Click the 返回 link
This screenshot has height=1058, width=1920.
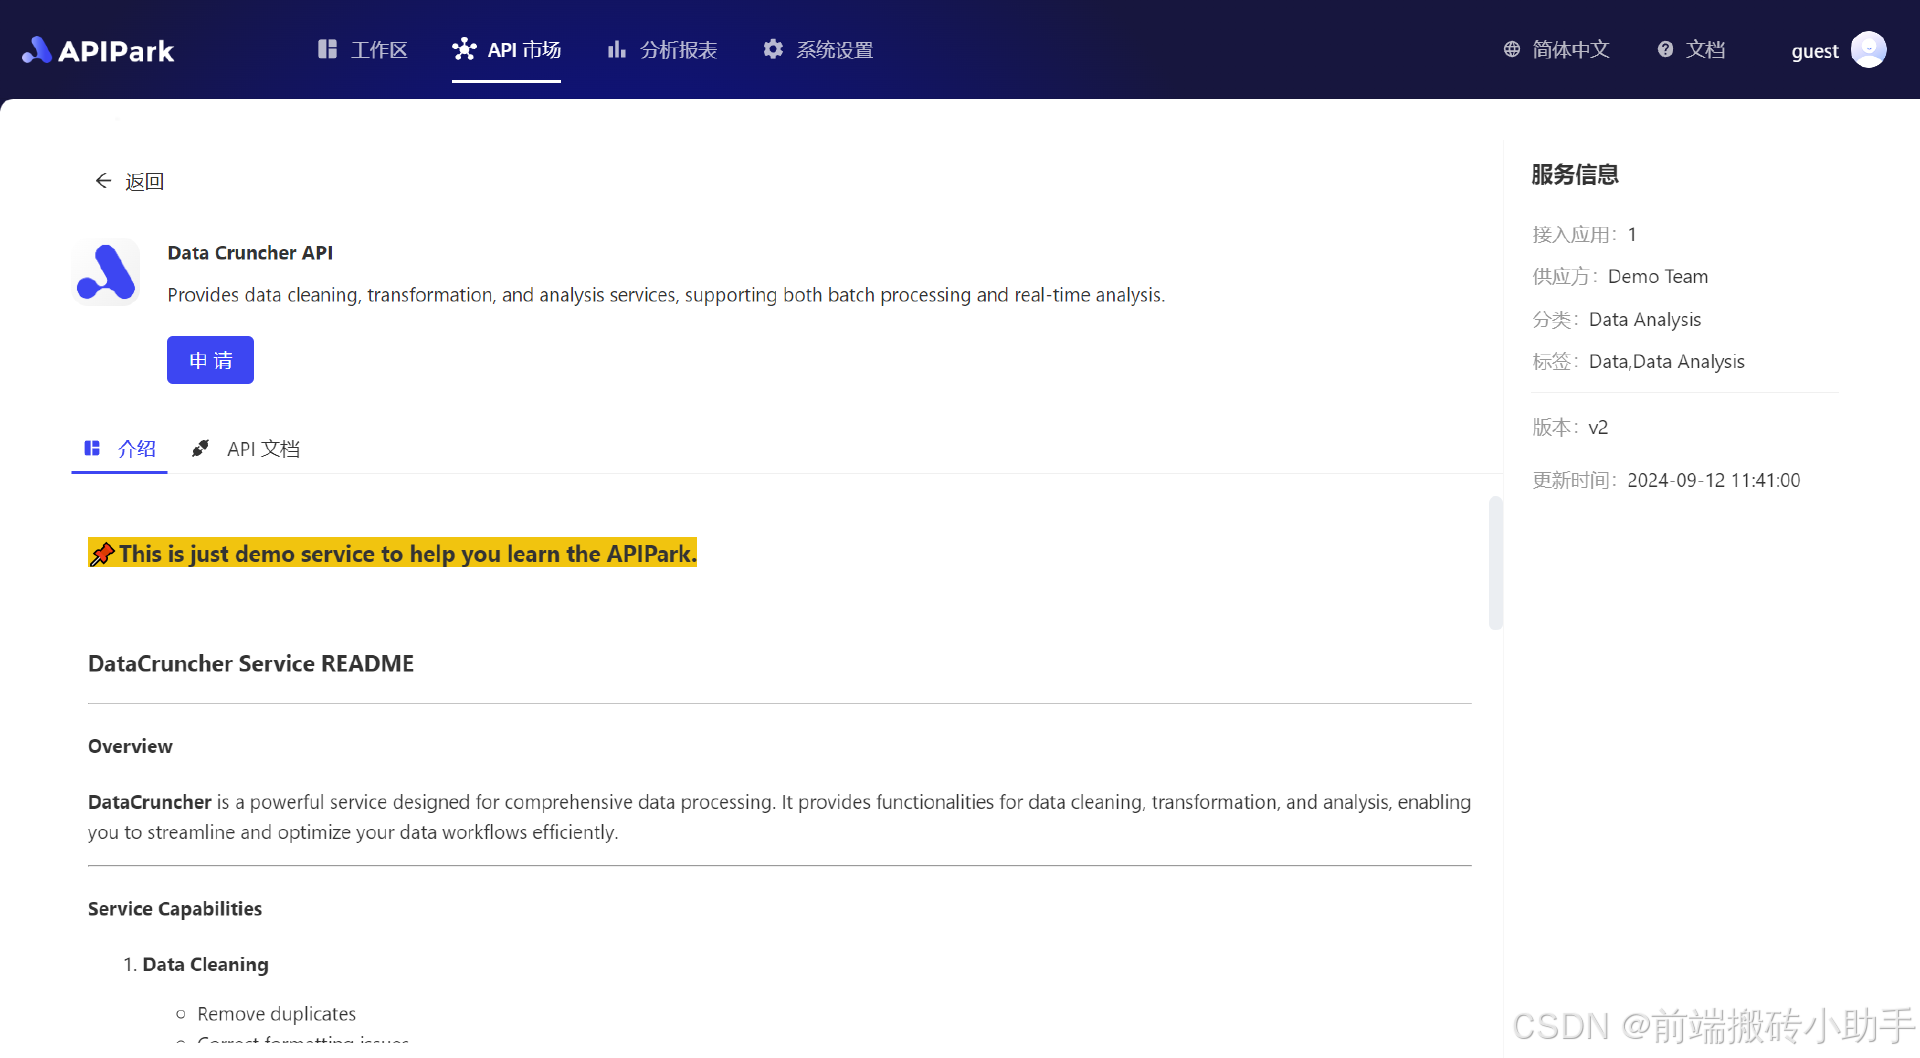click(x=145, y=181)
